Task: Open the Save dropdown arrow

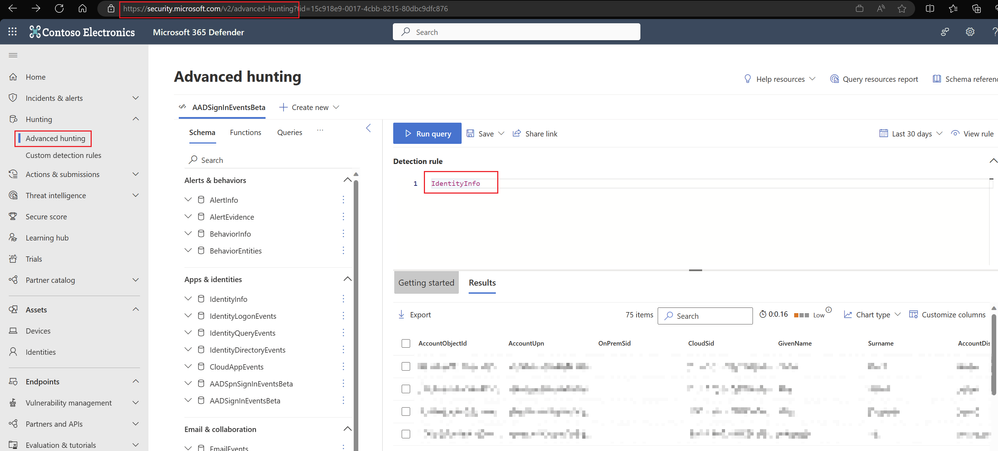Action: [x=501, y=134]
